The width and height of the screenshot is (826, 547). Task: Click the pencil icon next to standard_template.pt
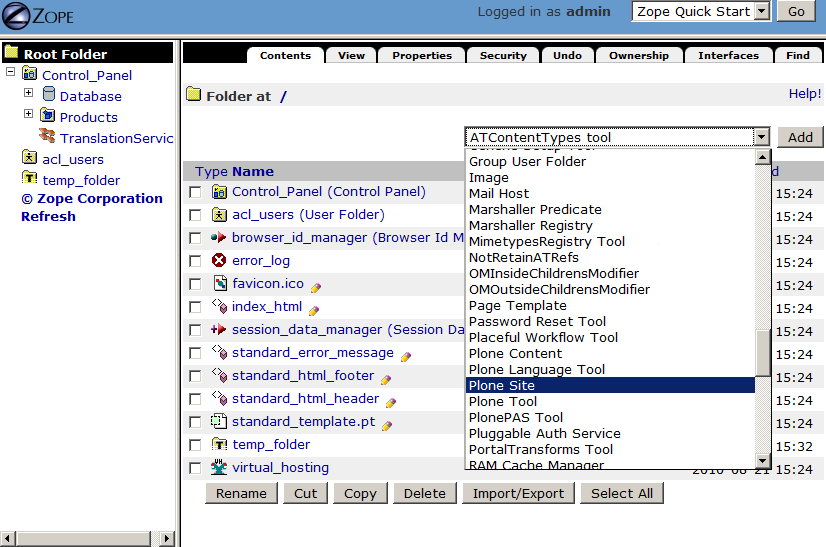point(387,426)
